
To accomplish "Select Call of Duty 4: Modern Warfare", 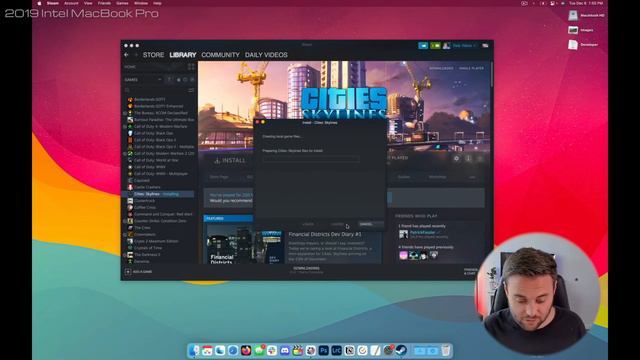I will pyautogui.click(x=160, y=127).
